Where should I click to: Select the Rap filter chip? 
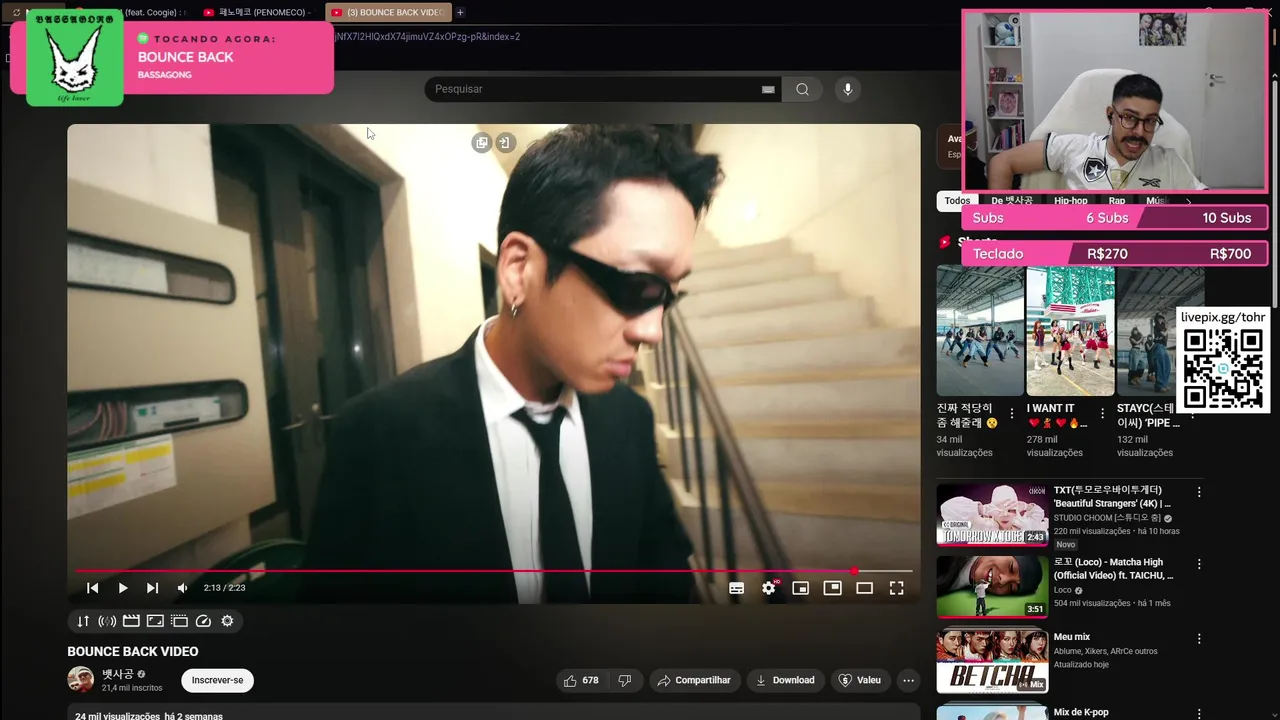pyautogui.click(x=1117, y=201)
